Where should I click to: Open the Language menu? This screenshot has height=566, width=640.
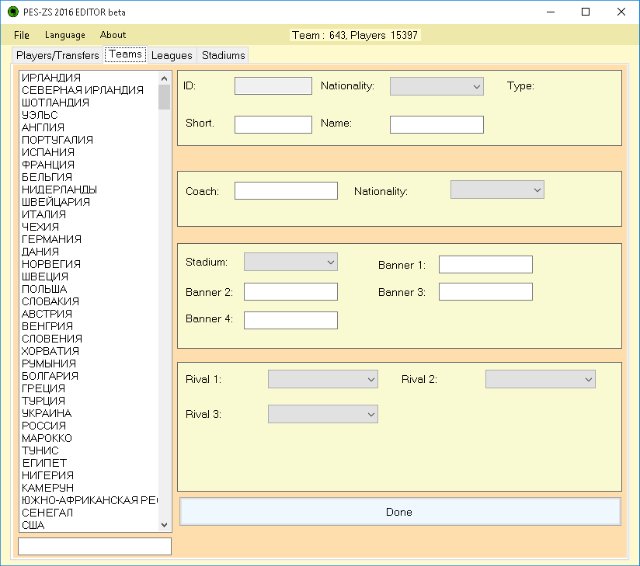click(65, 35)
